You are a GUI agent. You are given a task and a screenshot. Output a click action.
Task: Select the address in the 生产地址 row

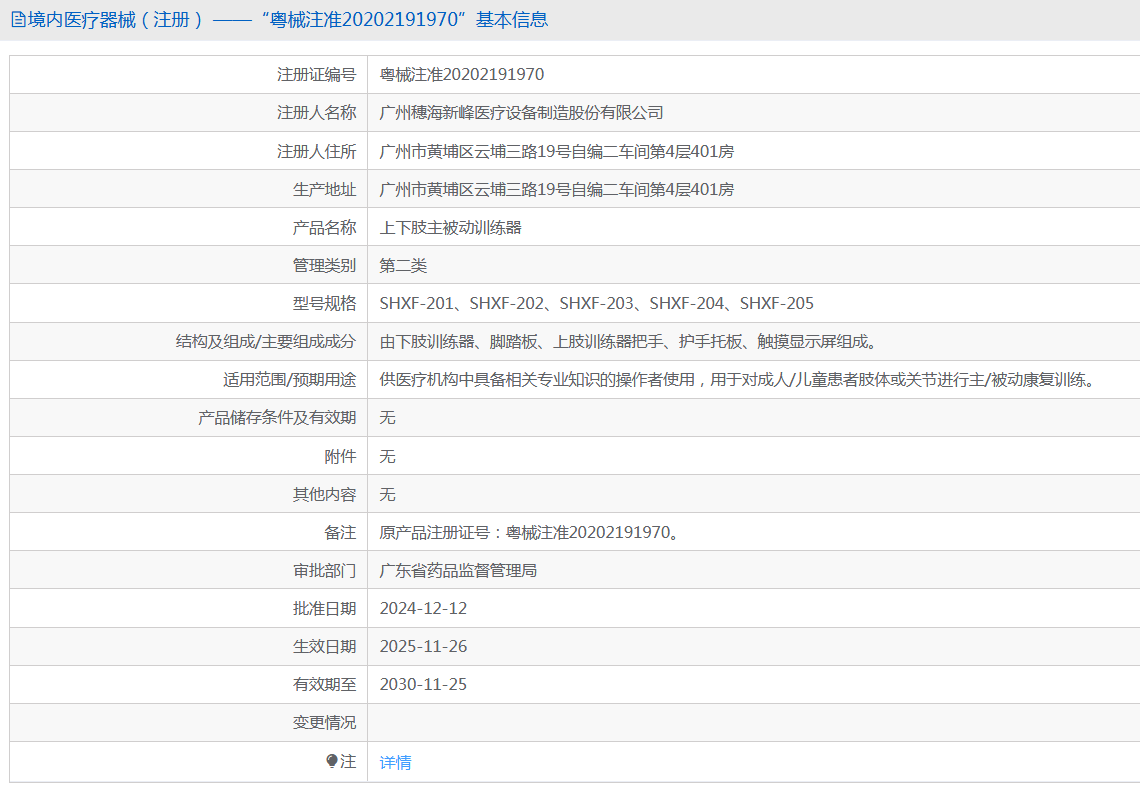[557, 189]
